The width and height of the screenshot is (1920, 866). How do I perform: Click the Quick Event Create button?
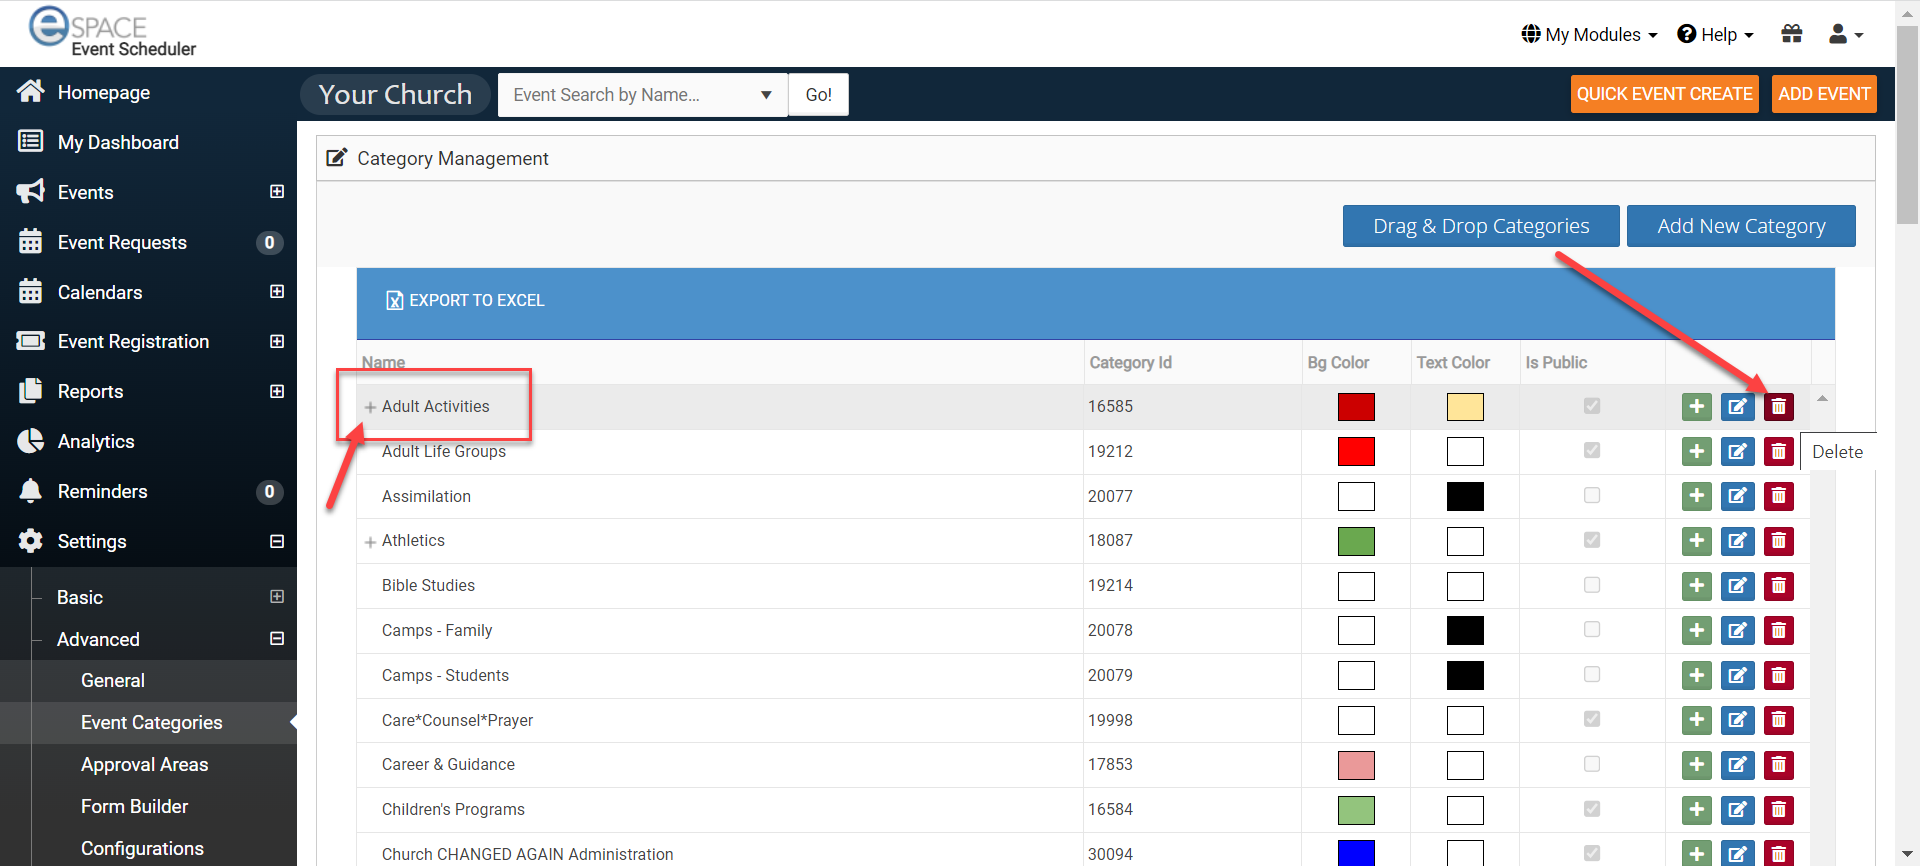pos(1664,94)
